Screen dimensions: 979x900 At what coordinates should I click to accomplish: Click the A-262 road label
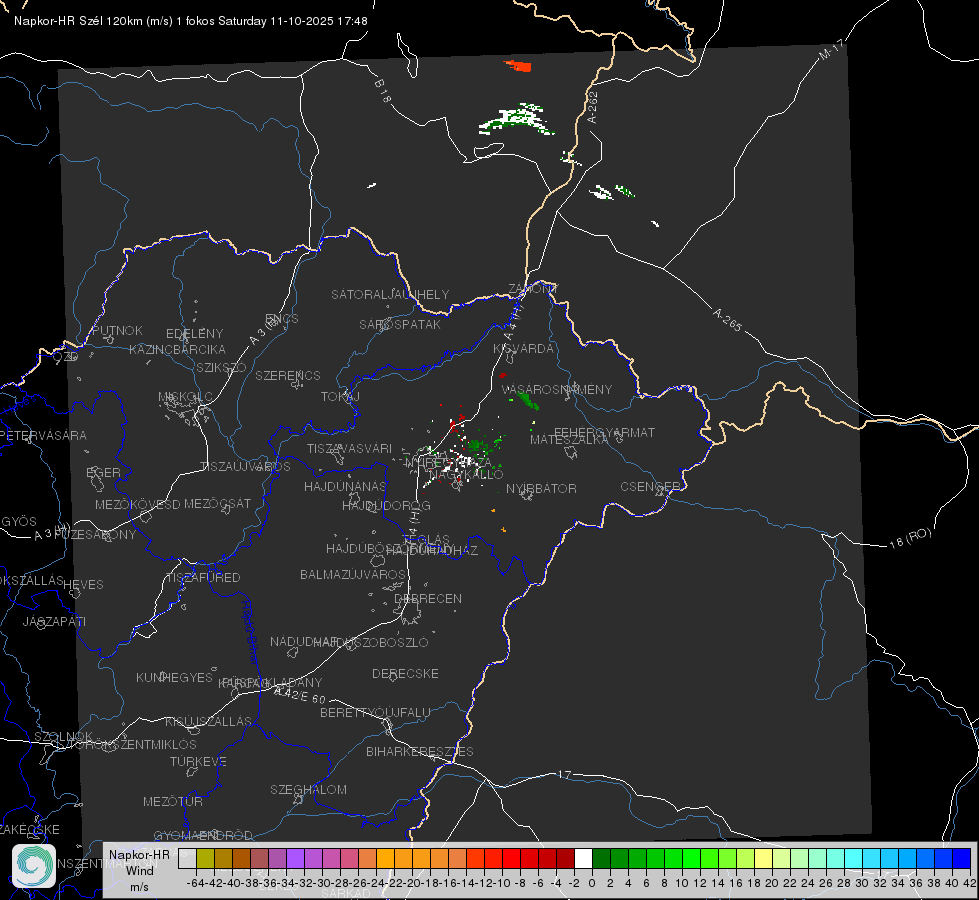[x=593, y=107]
